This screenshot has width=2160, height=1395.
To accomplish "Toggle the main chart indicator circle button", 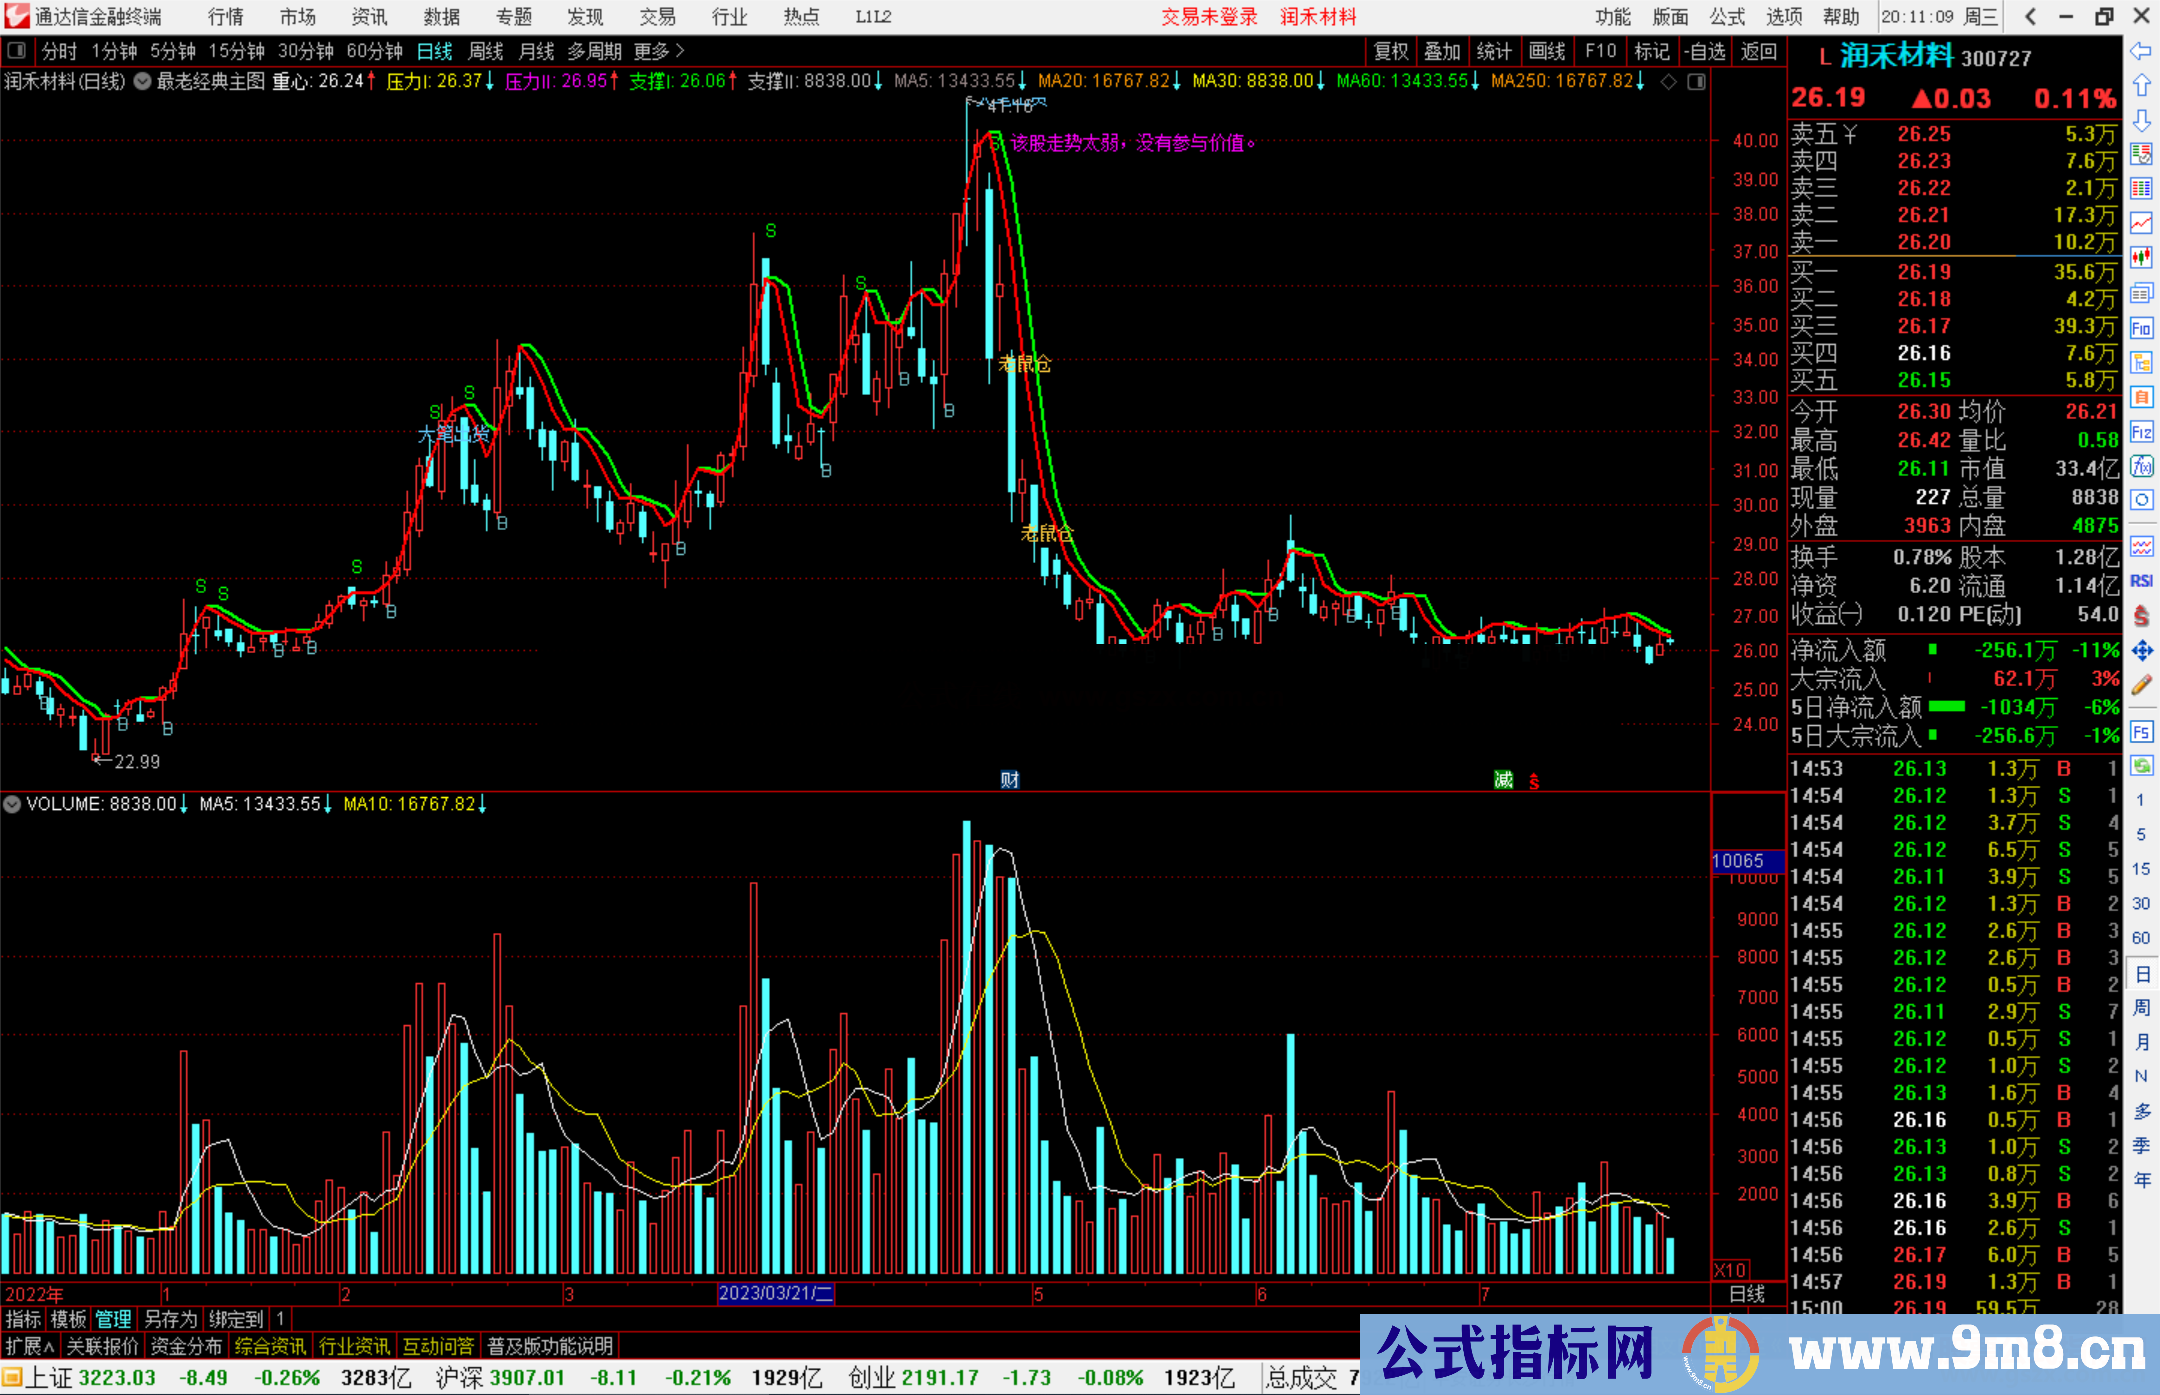I will click(x=143, y=81).
